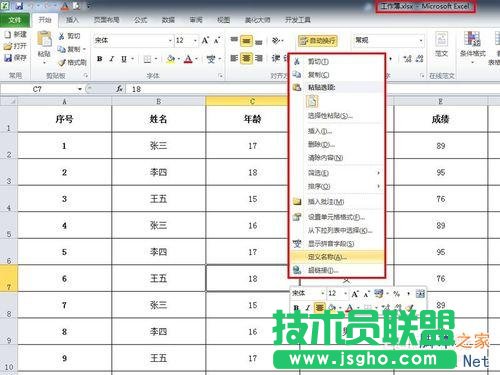Click the ribbon Fill Color paint bucket
The image size is (500, 375).
[x=171, y=59]
